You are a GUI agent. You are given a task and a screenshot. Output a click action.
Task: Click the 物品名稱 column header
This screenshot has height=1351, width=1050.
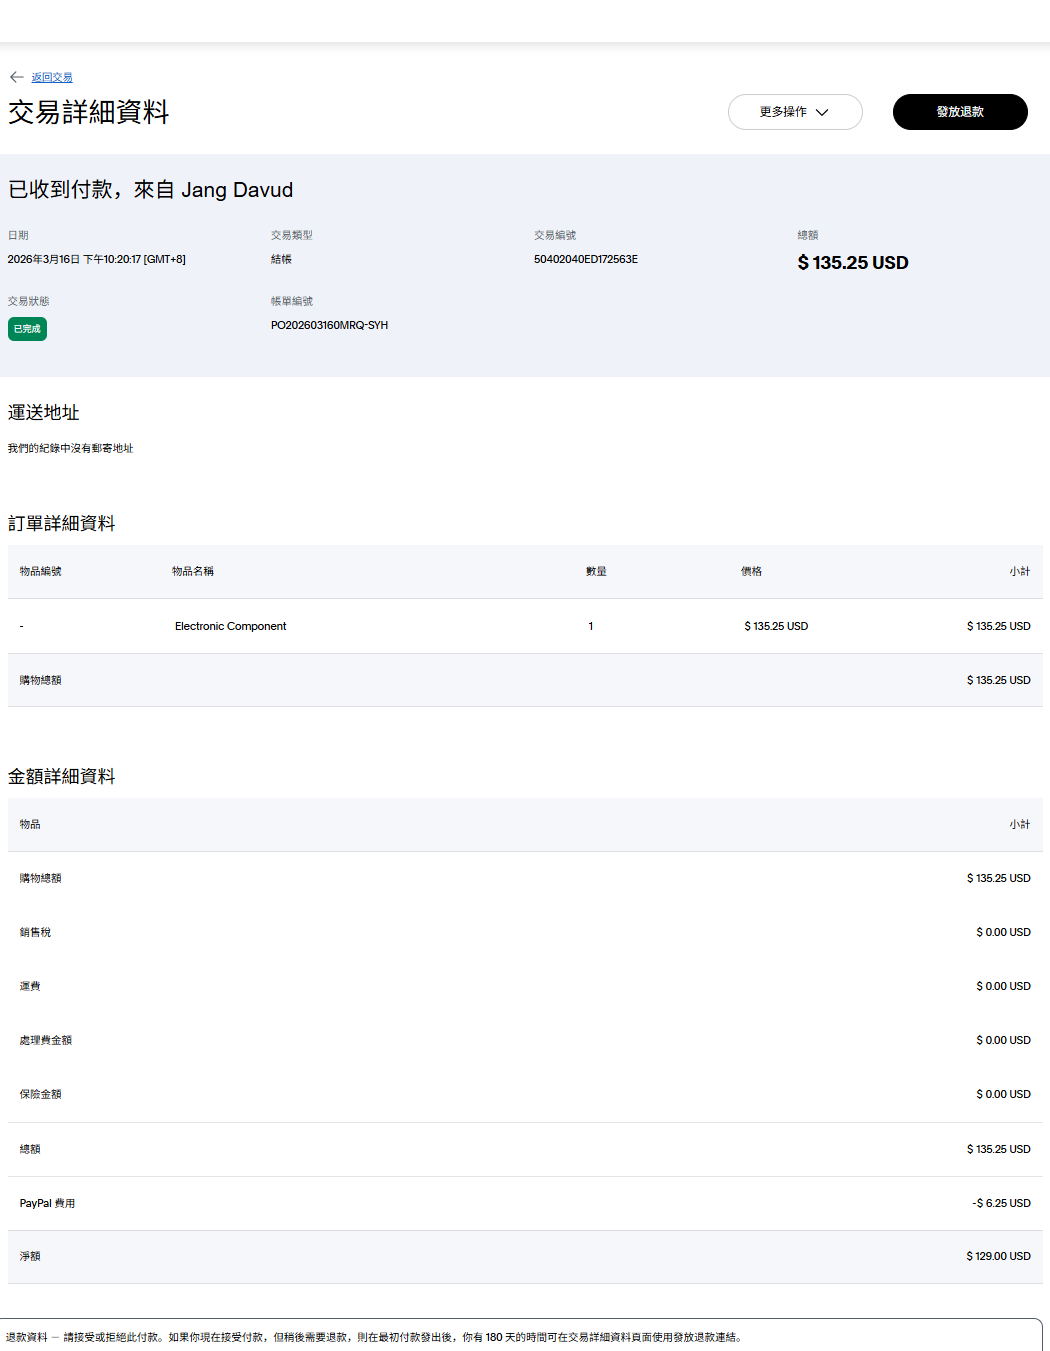(x=192, y=571)
